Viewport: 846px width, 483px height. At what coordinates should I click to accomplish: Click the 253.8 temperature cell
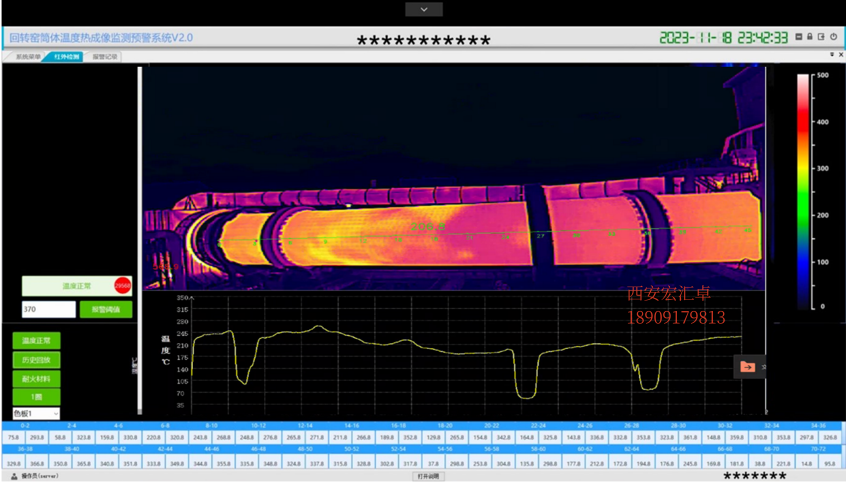[x=480, y=463]
